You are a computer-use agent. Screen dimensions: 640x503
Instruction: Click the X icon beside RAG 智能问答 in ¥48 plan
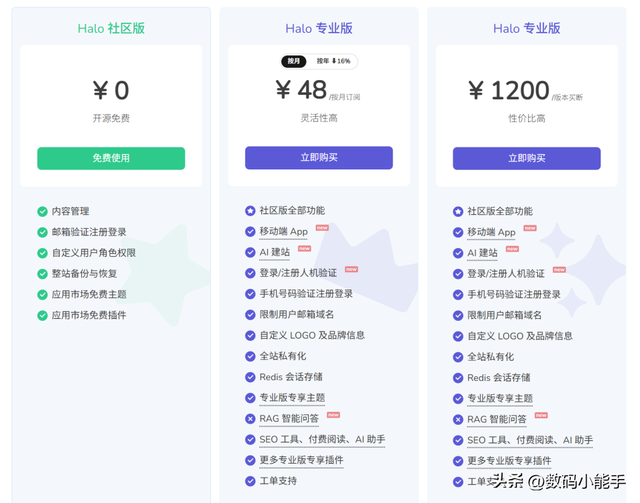[250, 419]
